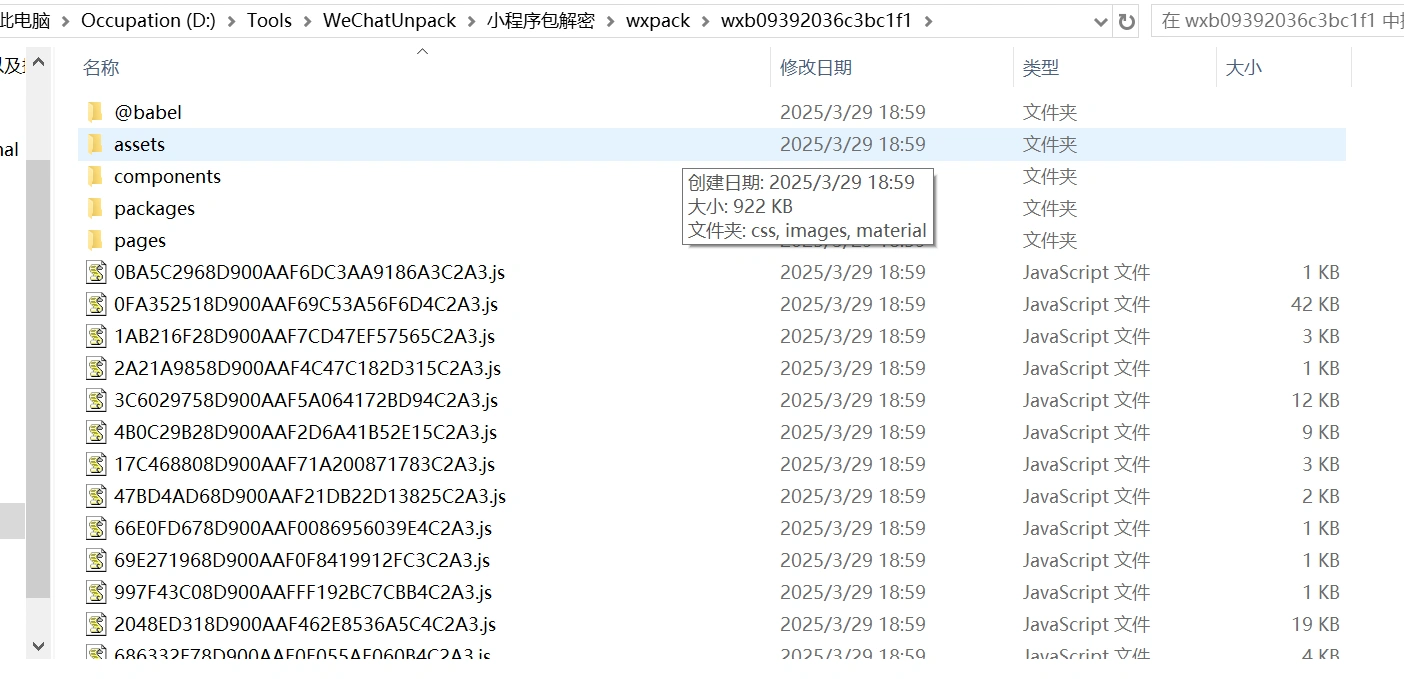
Task: Click the 0BA5C2968D900AAF6DC3AA9186A3C2A3.js file icon
Action: pos(96,272)
